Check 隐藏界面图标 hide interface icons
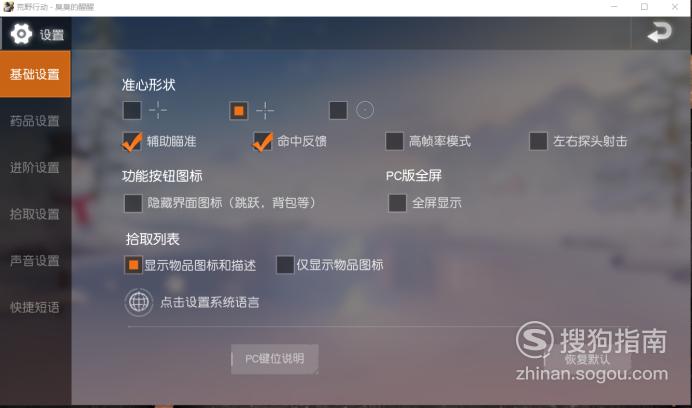The width and height of the screenshot is (692, 408). (133, 204)
